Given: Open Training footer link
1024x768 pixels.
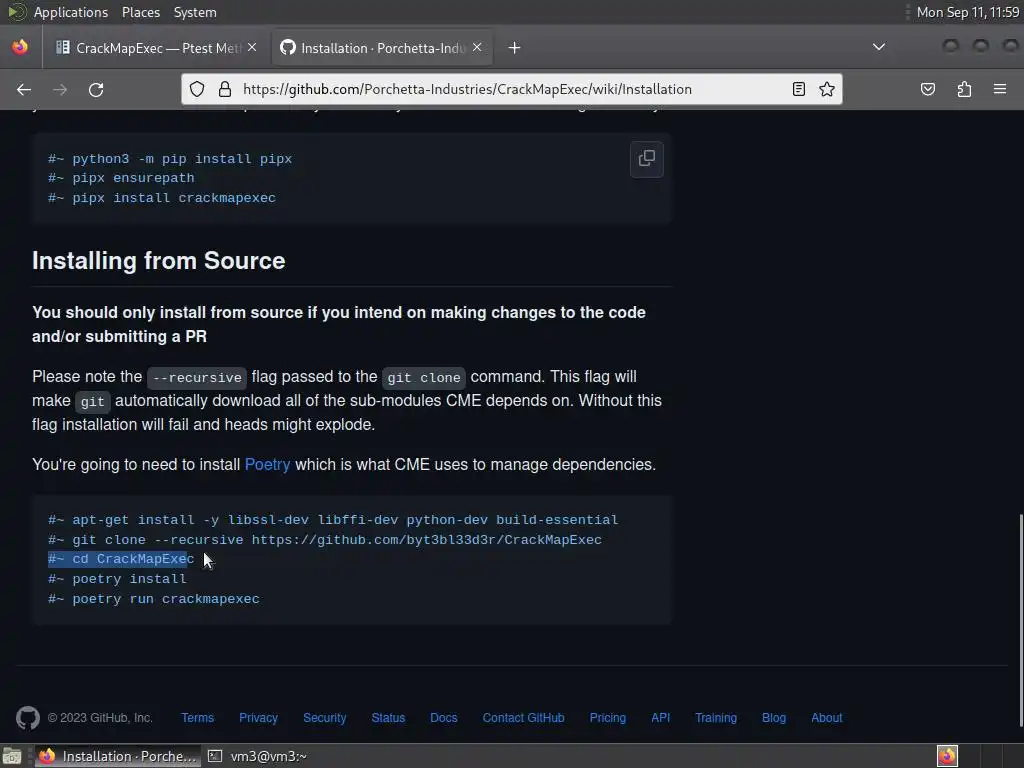Looking at the screenshot, I should point(716,718).
